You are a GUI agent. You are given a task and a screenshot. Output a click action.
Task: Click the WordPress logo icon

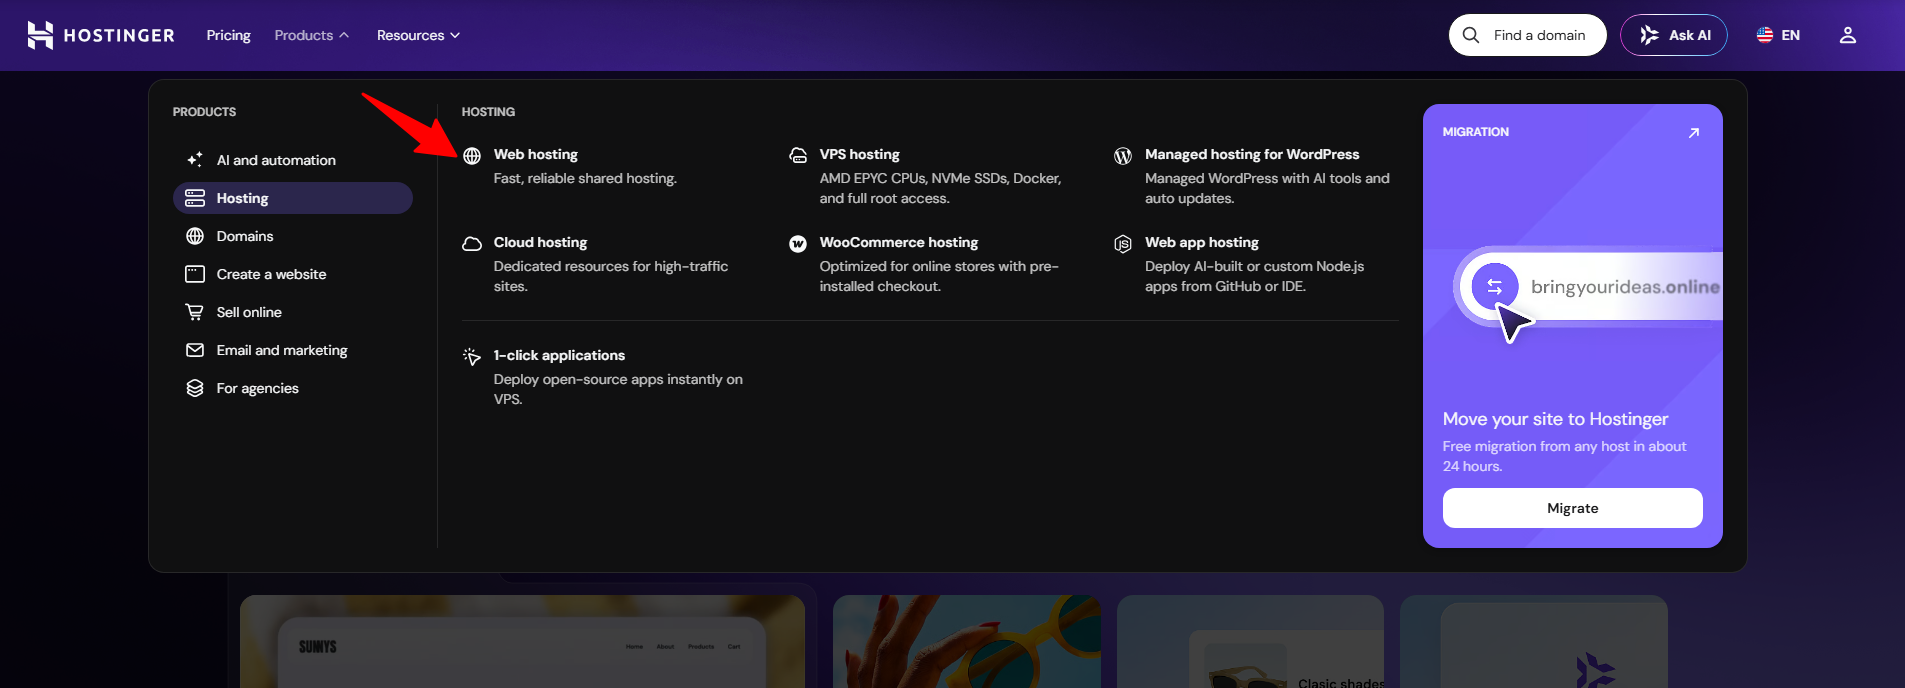pos(1123,156)
